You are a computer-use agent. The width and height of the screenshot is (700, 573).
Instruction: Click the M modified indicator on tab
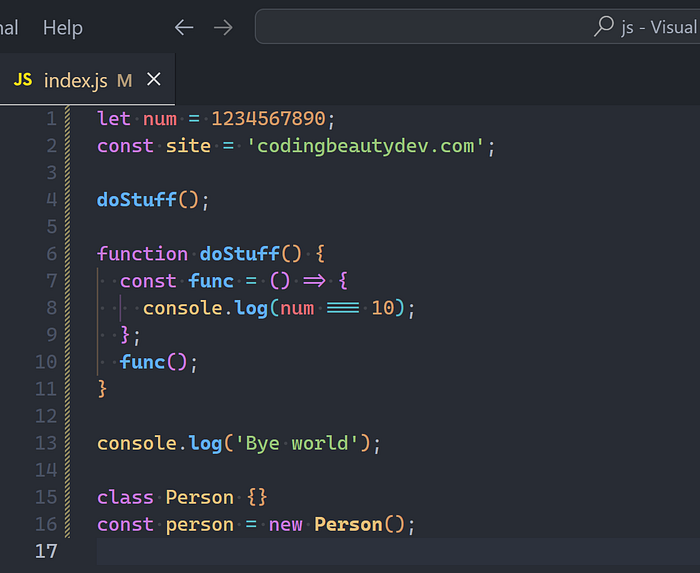coord(125,81)
